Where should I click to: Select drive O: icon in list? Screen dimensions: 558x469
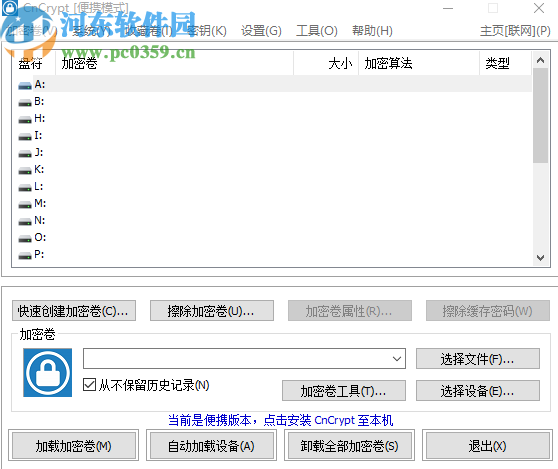pyautogui.click(x=25, y=238)
